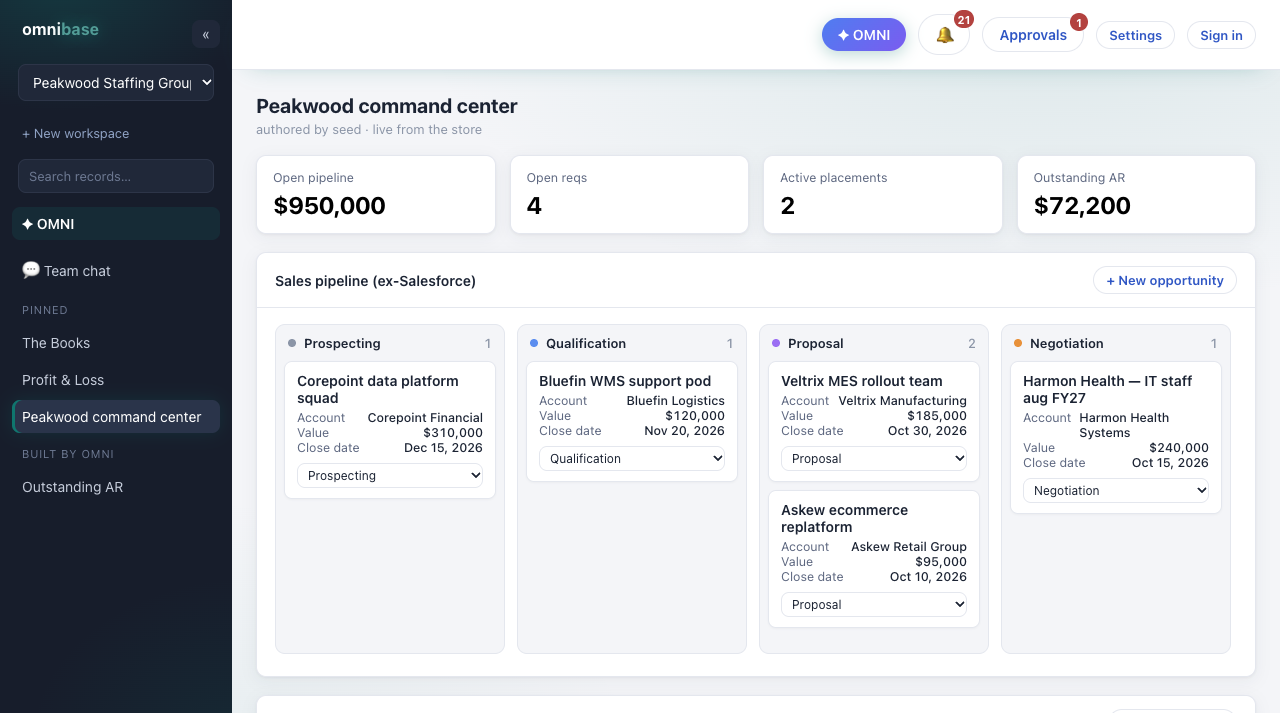
Task: Open the OMNI assistant from the top bar
Action: [x=864, y=35]
